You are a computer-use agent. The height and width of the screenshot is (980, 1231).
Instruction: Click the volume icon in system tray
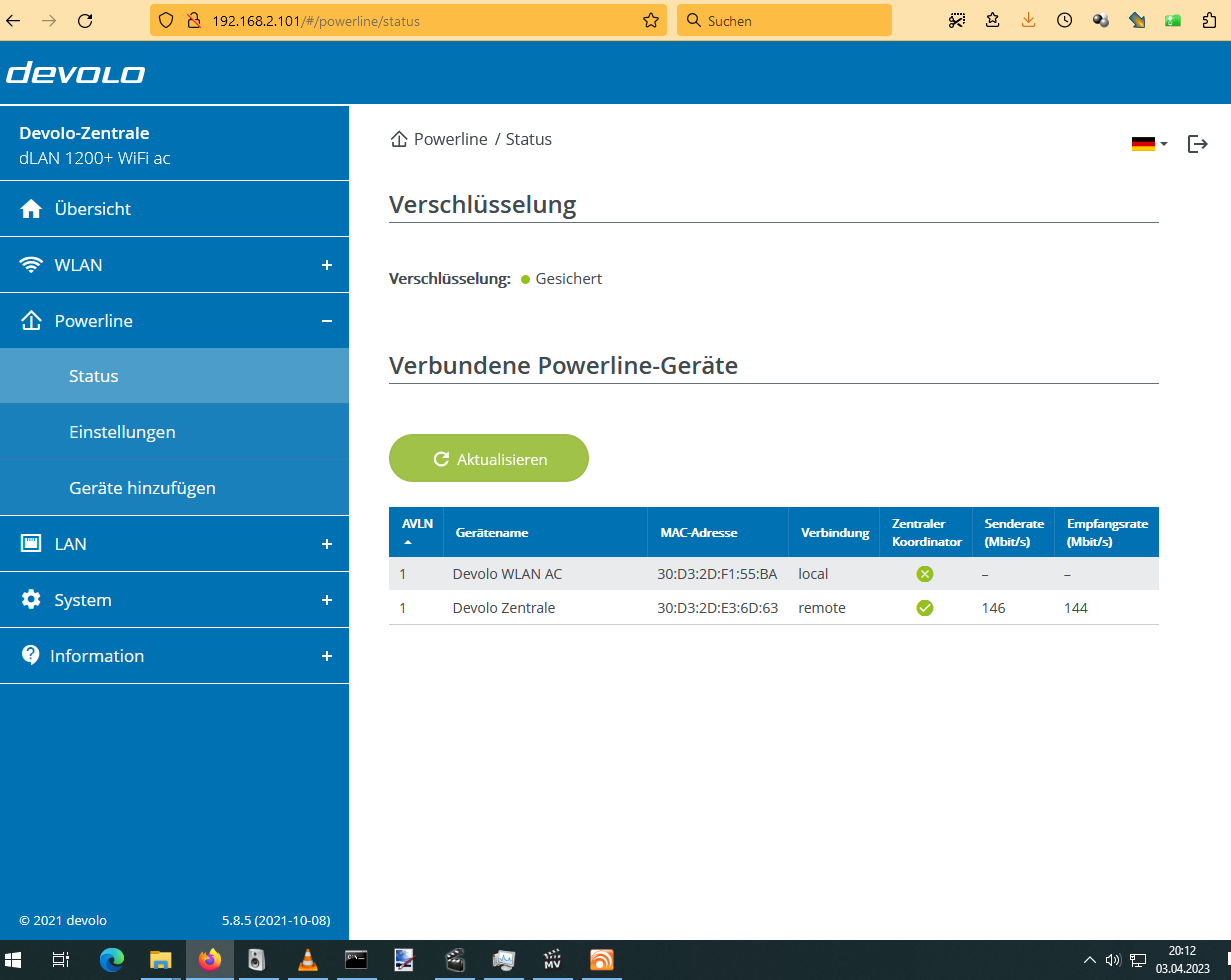[x=1113, y=960]
